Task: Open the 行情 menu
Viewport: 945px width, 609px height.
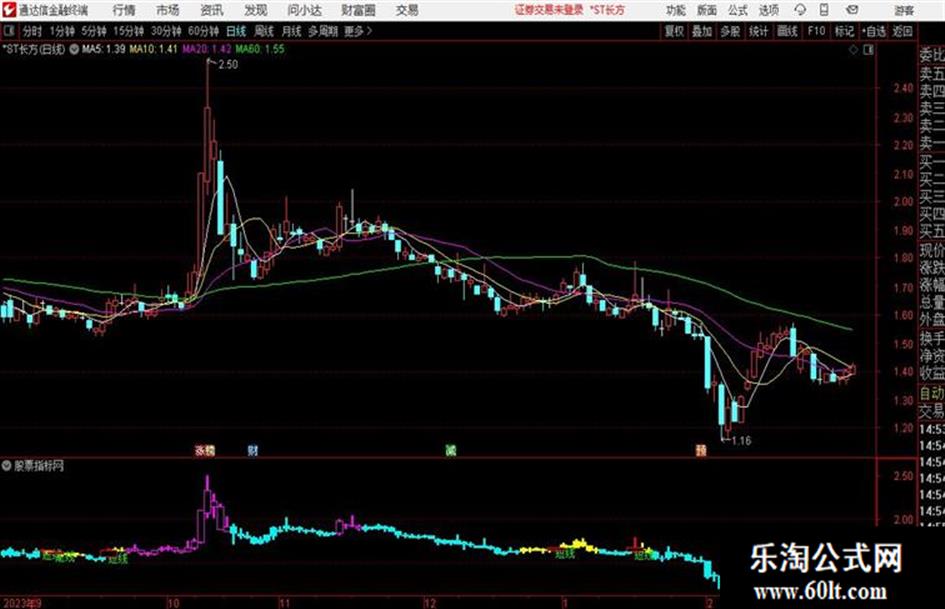Action: [x=124, y=10]
